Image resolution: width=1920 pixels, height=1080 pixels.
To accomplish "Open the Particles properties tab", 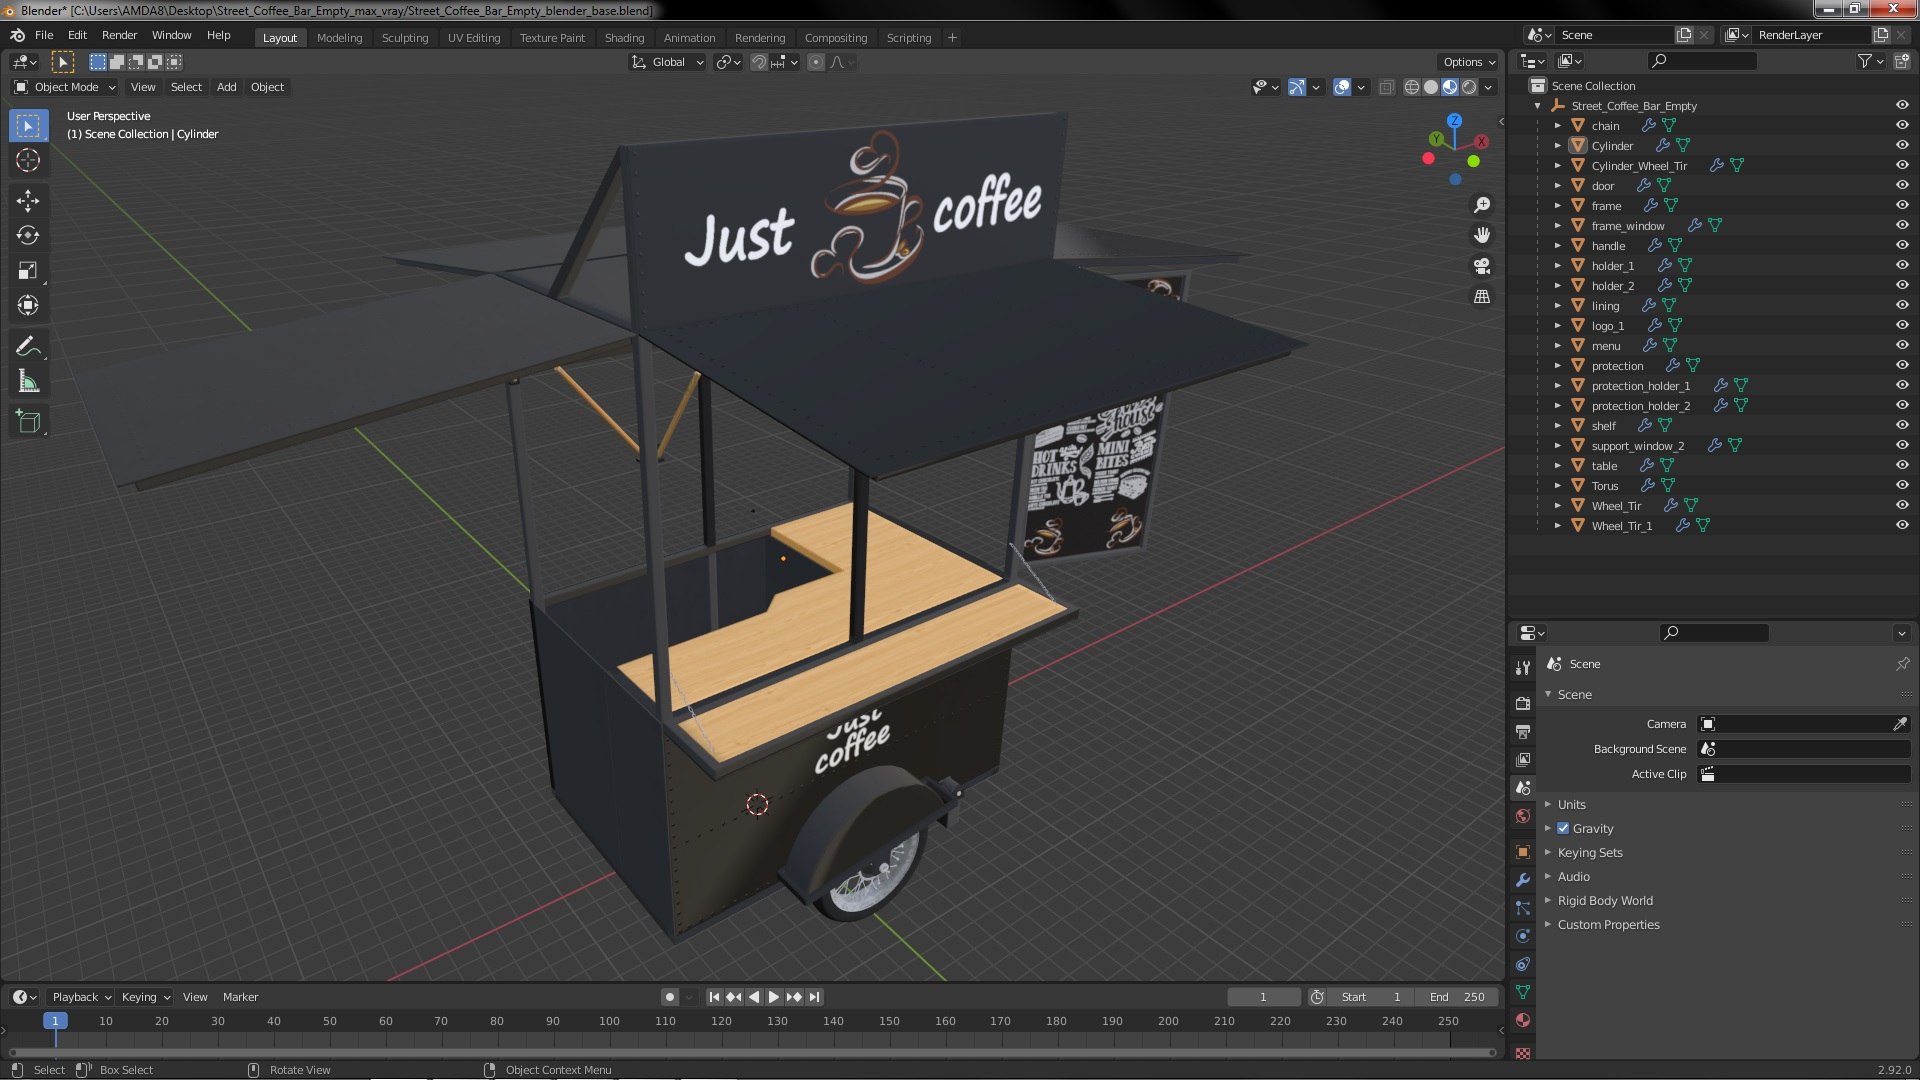I will [x=1523, y=908].
